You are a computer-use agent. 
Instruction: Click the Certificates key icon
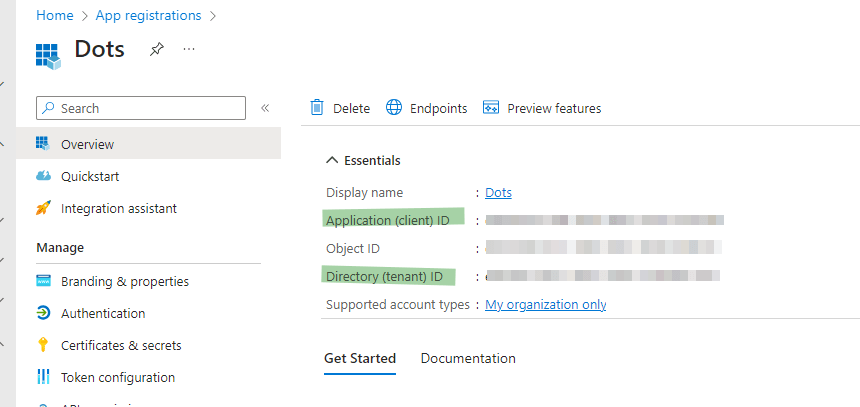pos(43,345)
